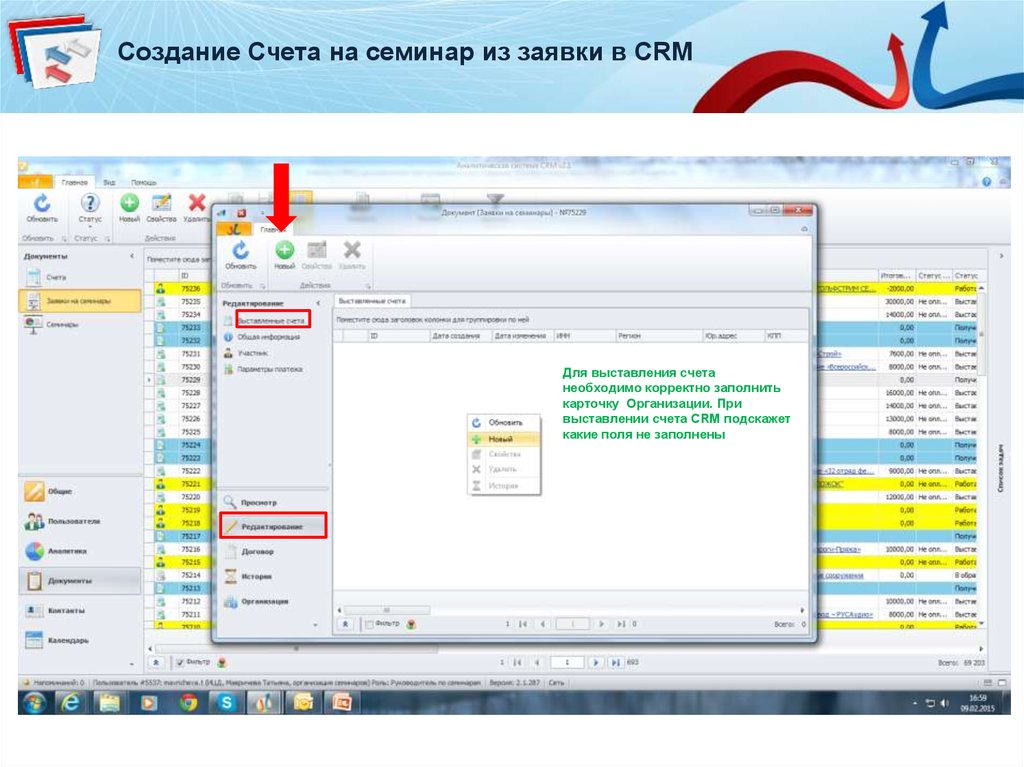This screenshot has width=1024, height=767.
Task: Choose Удалить in context menu
Action: 504,470
